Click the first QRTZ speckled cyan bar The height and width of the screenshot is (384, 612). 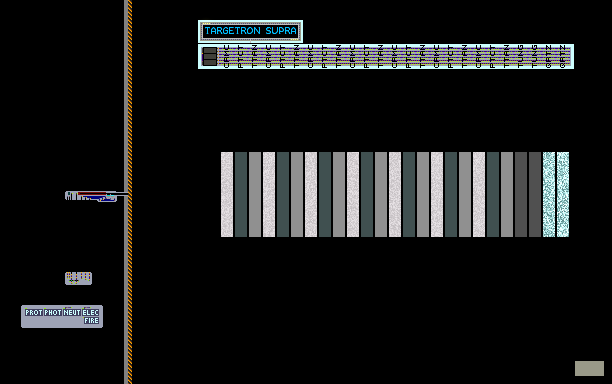click(x=549, y=194)
